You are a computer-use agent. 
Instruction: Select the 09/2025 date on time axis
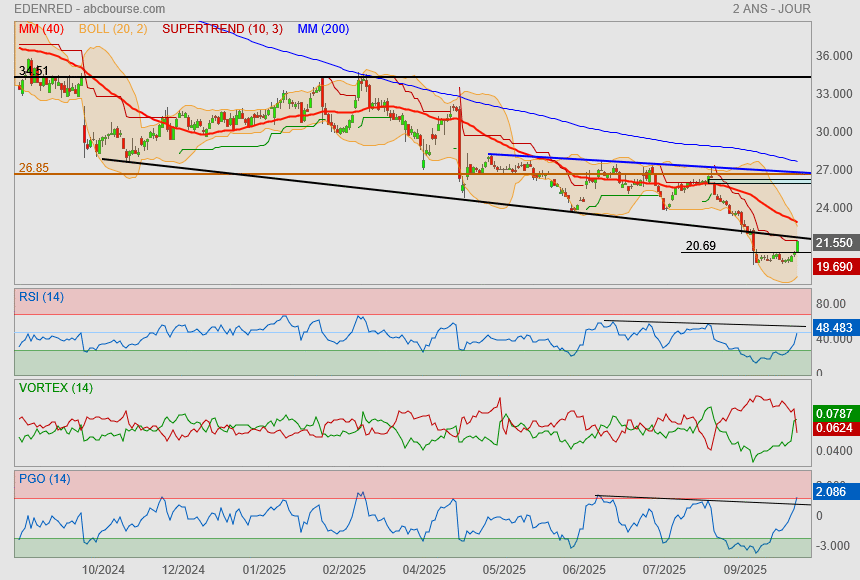coord(744,569)
